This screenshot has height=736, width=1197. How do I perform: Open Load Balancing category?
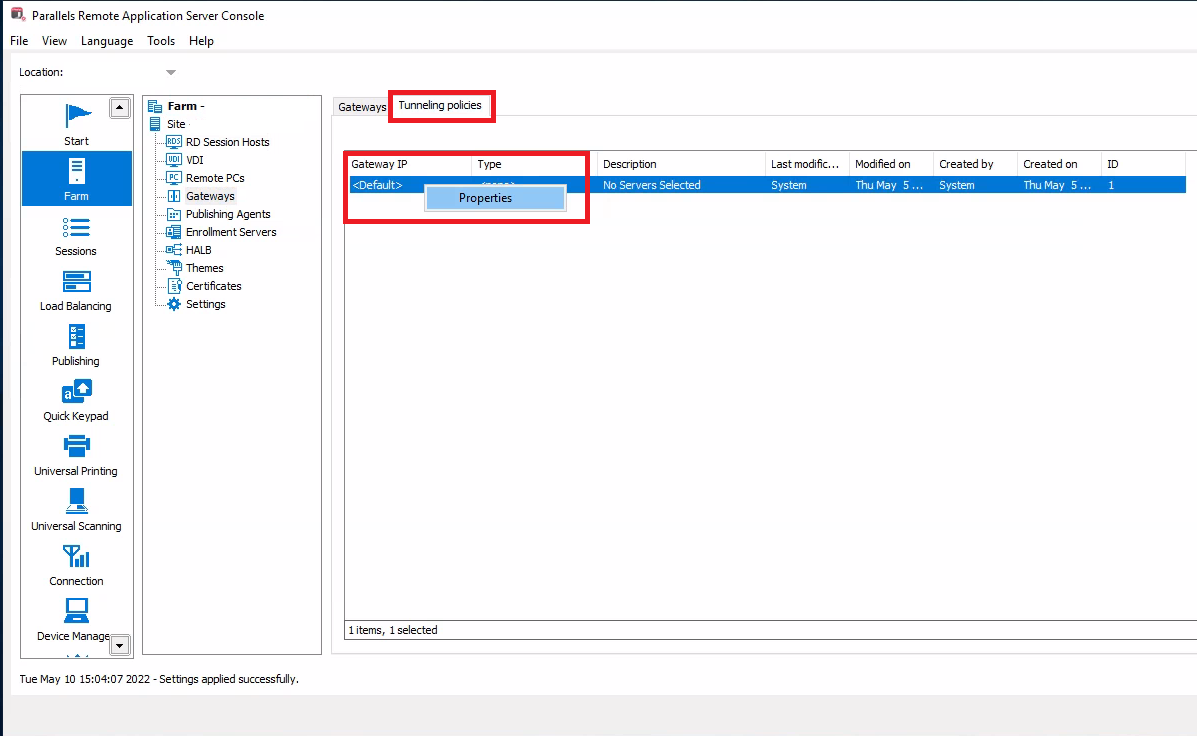[76, 289]
